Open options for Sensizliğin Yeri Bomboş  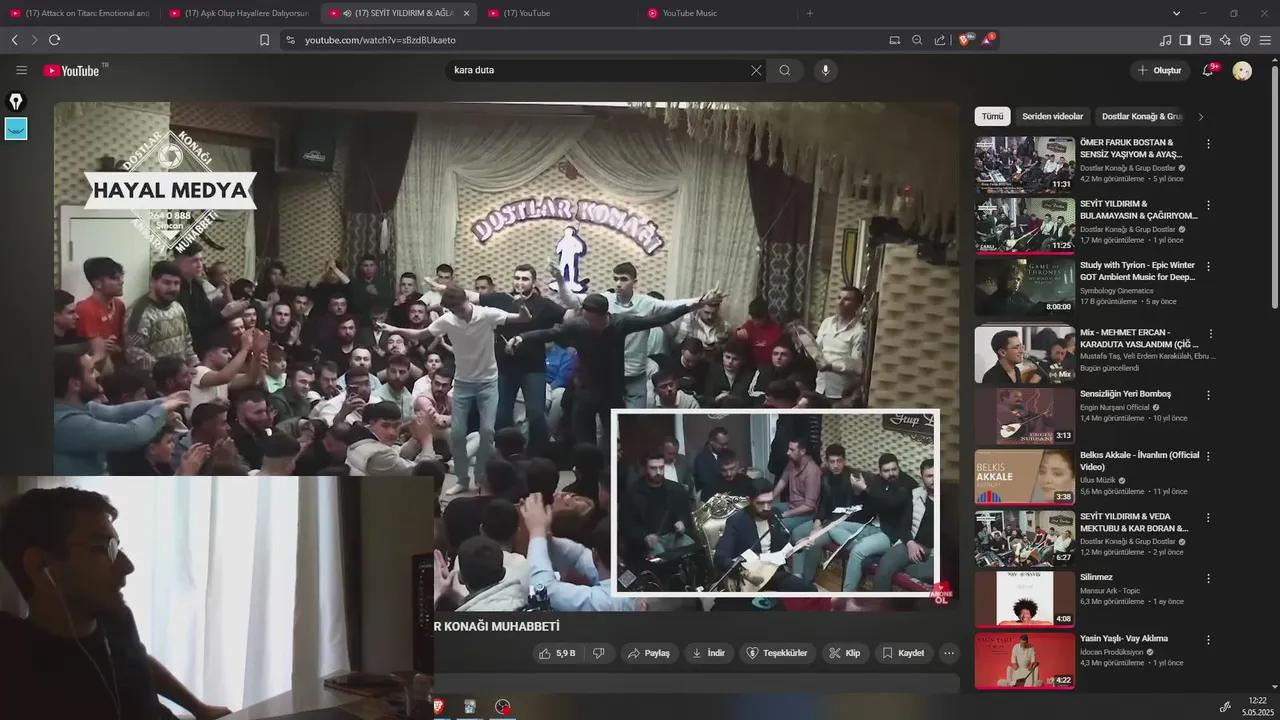coord(1208,395)
